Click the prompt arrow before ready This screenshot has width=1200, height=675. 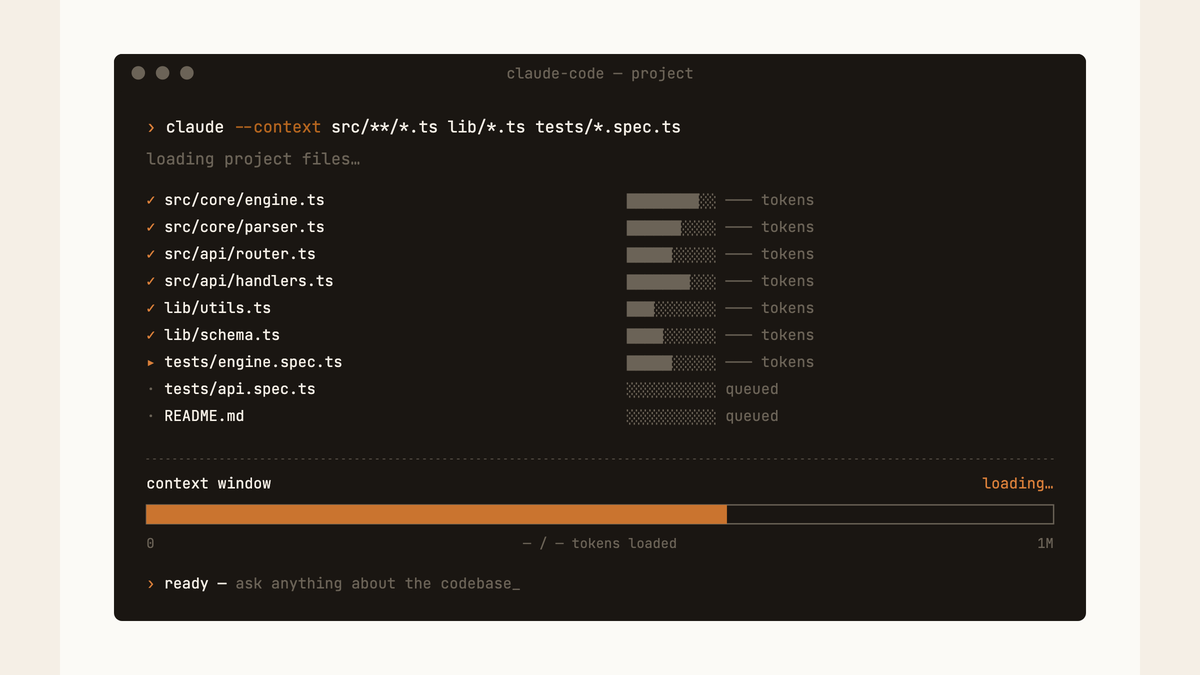point(151,583)
